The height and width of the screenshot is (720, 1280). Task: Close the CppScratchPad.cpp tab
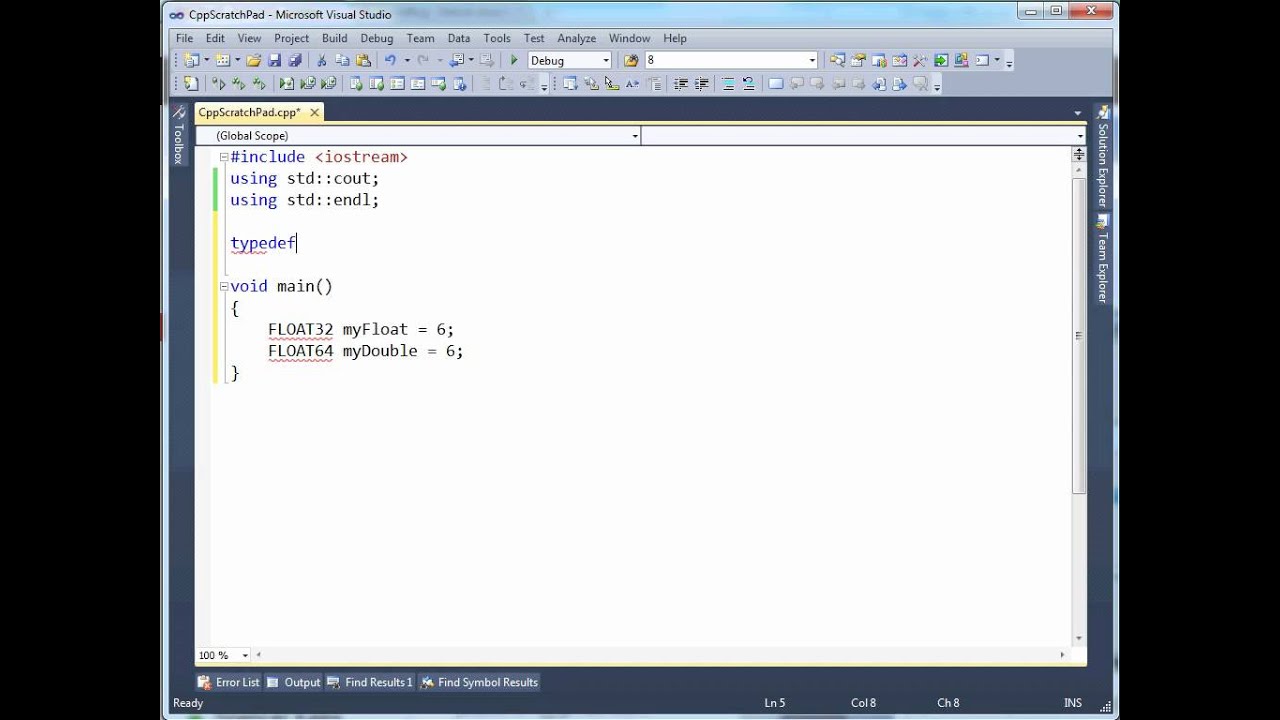click(x=314, y=113)
